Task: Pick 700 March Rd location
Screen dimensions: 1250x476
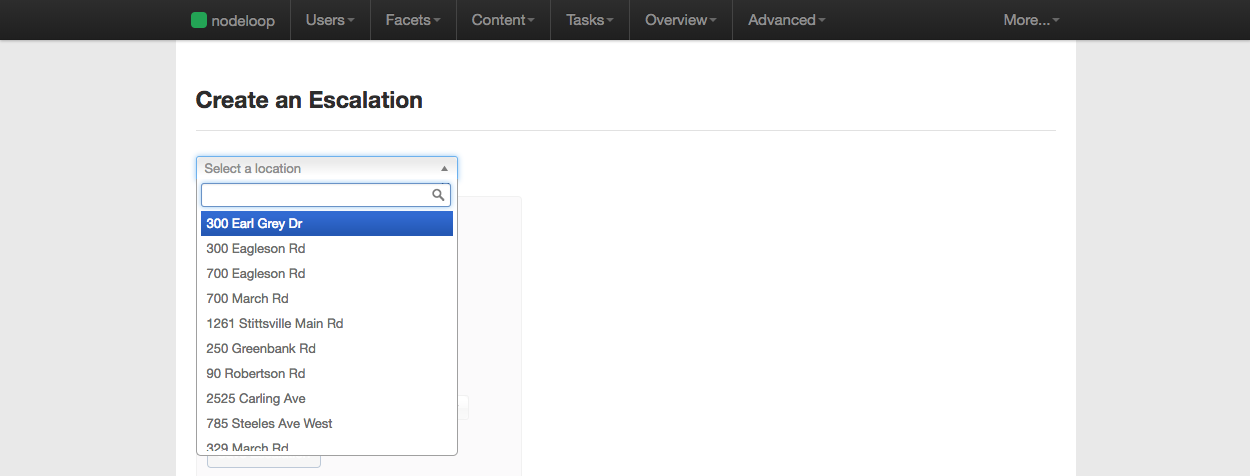Action: coord(327,299)
